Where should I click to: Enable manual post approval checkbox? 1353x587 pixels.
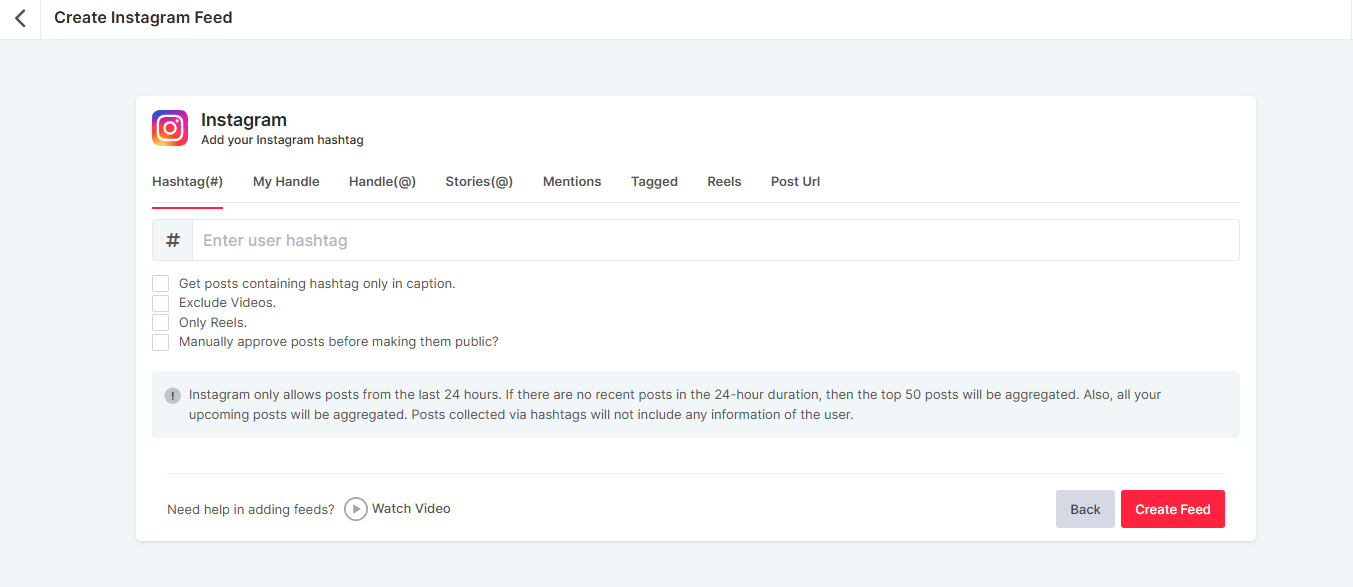(x=161, y=342)
